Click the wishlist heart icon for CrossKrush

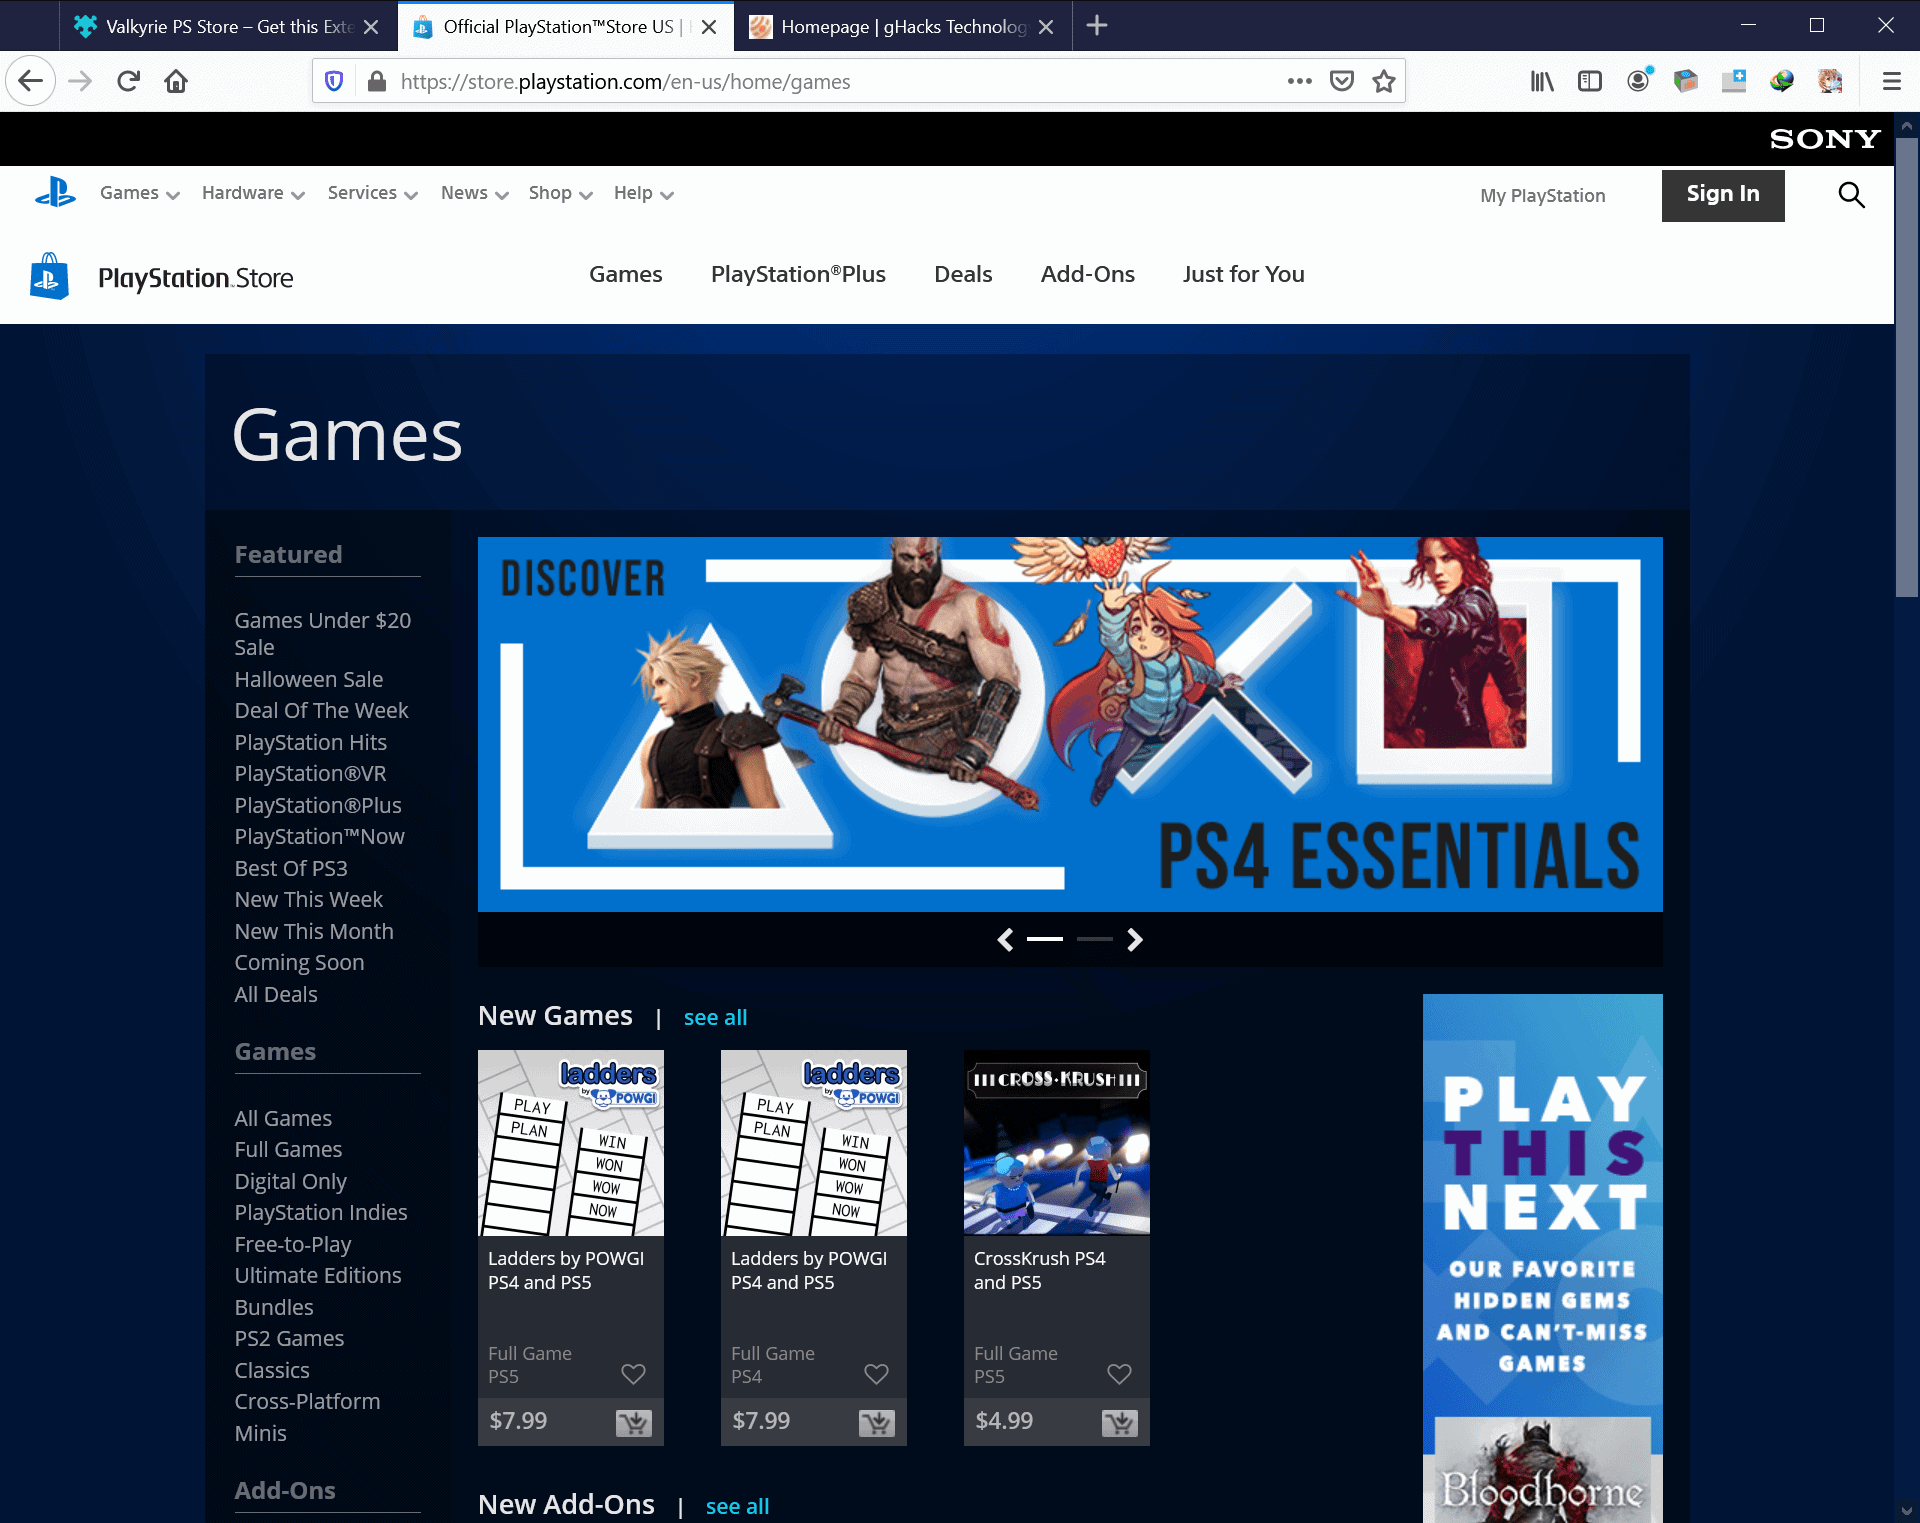coord(1119,1373)
